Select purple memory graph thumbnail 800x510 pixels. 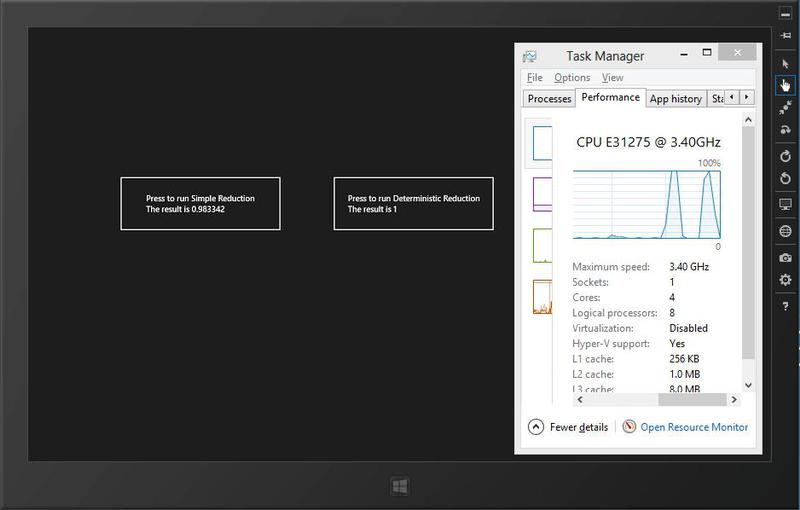(542, 194)
